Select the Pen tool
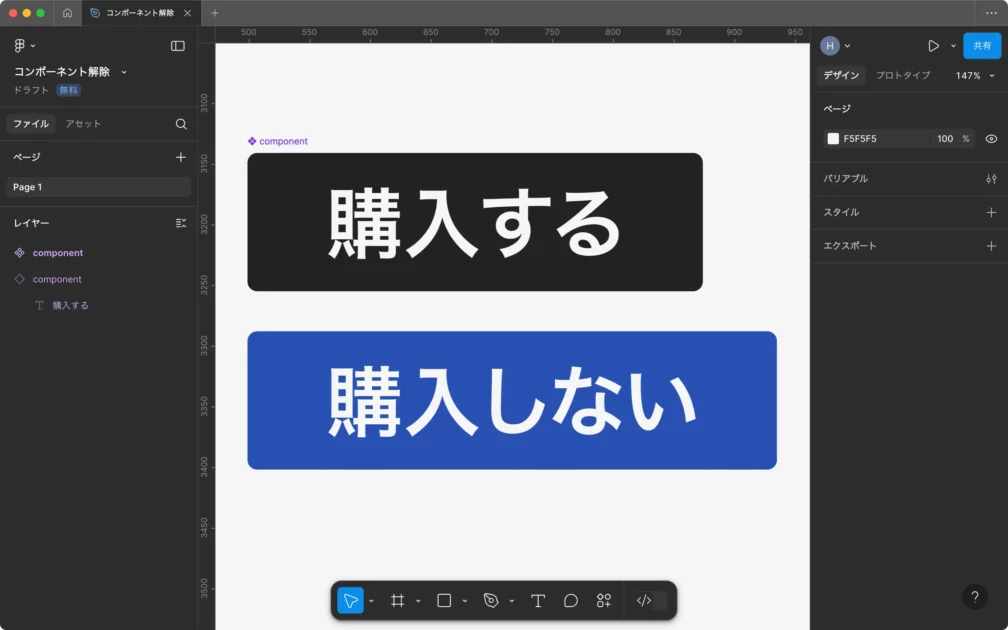The height and width of the screenshot is (630, 1008). tap(490, 601)
